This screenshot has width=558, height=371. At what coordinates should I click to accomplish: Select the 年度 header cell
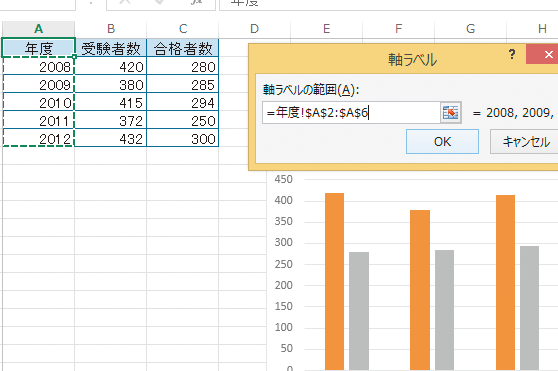pos(38,48)
